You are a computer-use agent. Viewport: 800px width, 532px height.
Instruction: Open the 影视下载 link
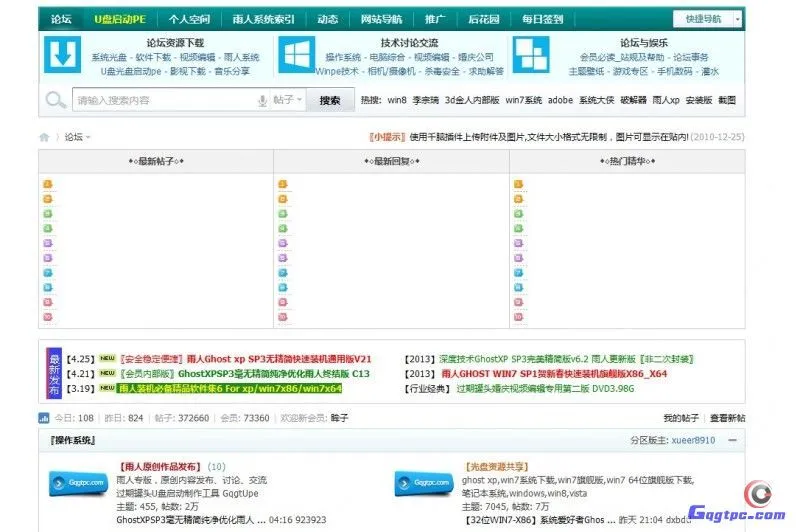click(188, 71)
